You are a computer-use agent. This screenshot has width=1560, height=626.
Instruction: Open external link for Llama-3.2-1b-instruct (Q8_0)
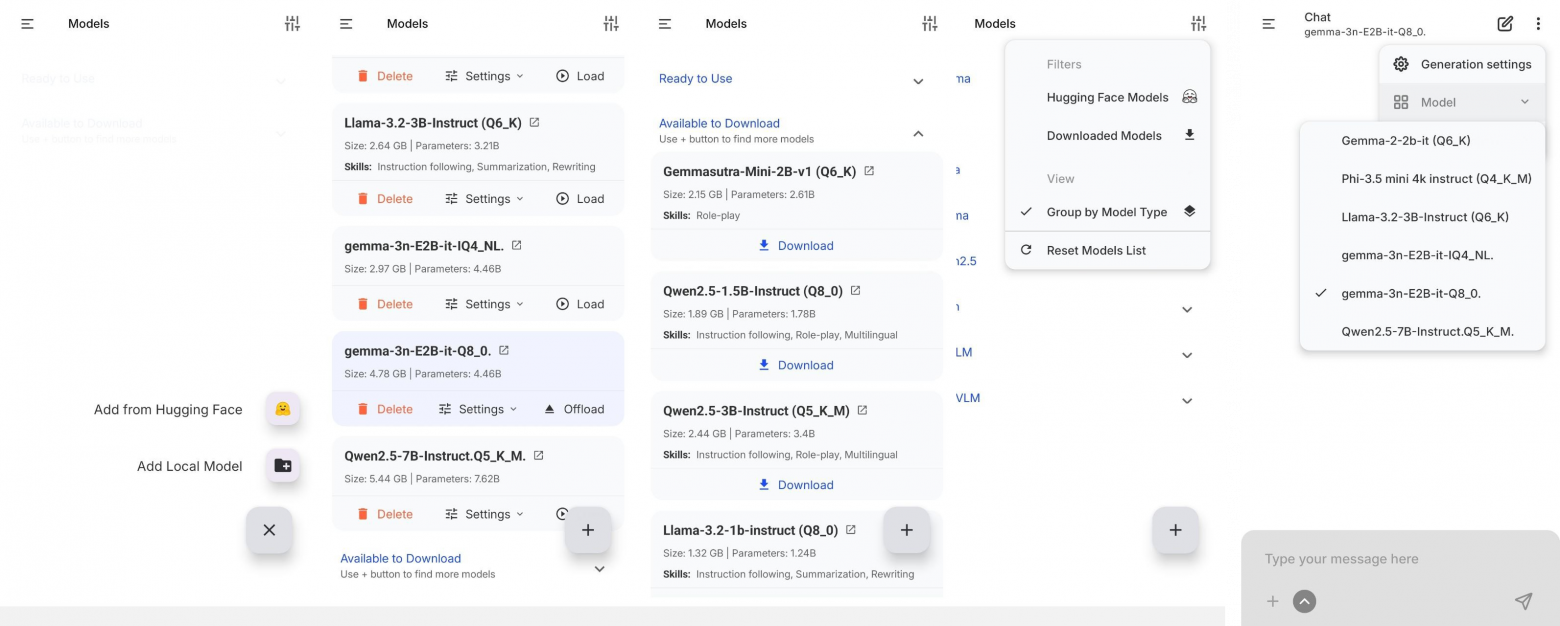(x=850, y=530)
